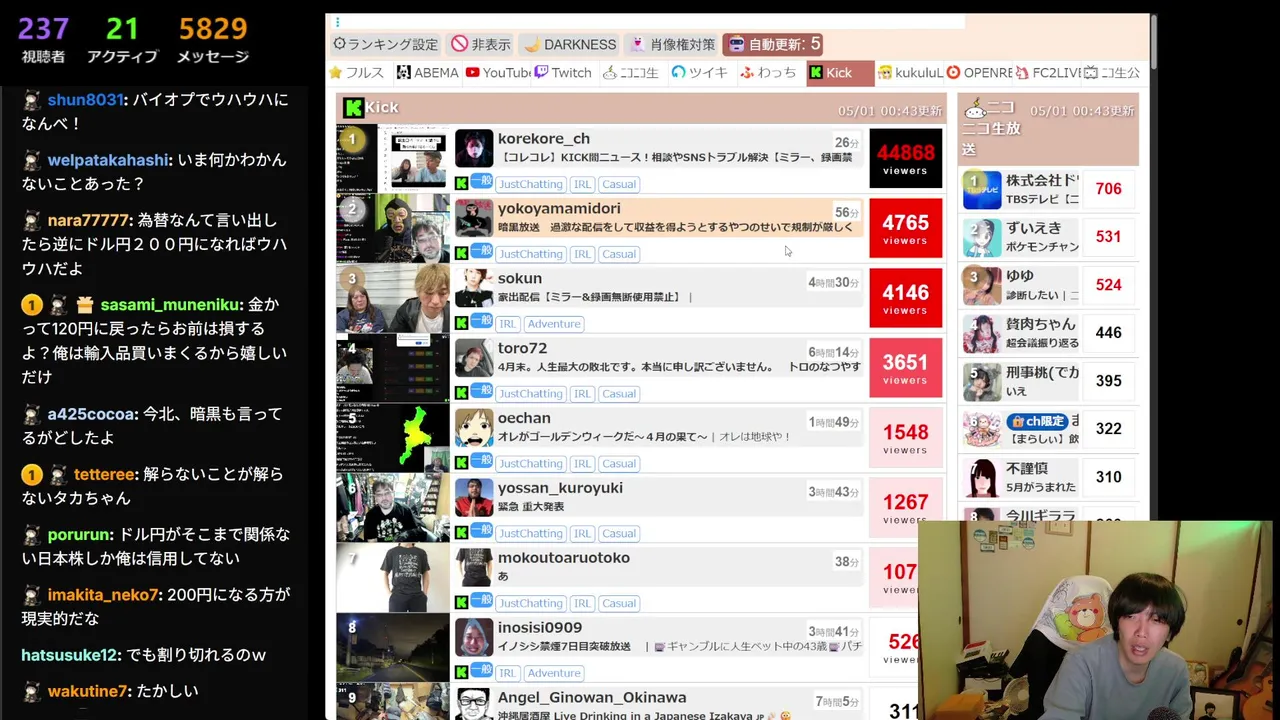Click Casual tag on toro72 row
This screenshot has height=720, width=1280.
click(x=619, y=394)
